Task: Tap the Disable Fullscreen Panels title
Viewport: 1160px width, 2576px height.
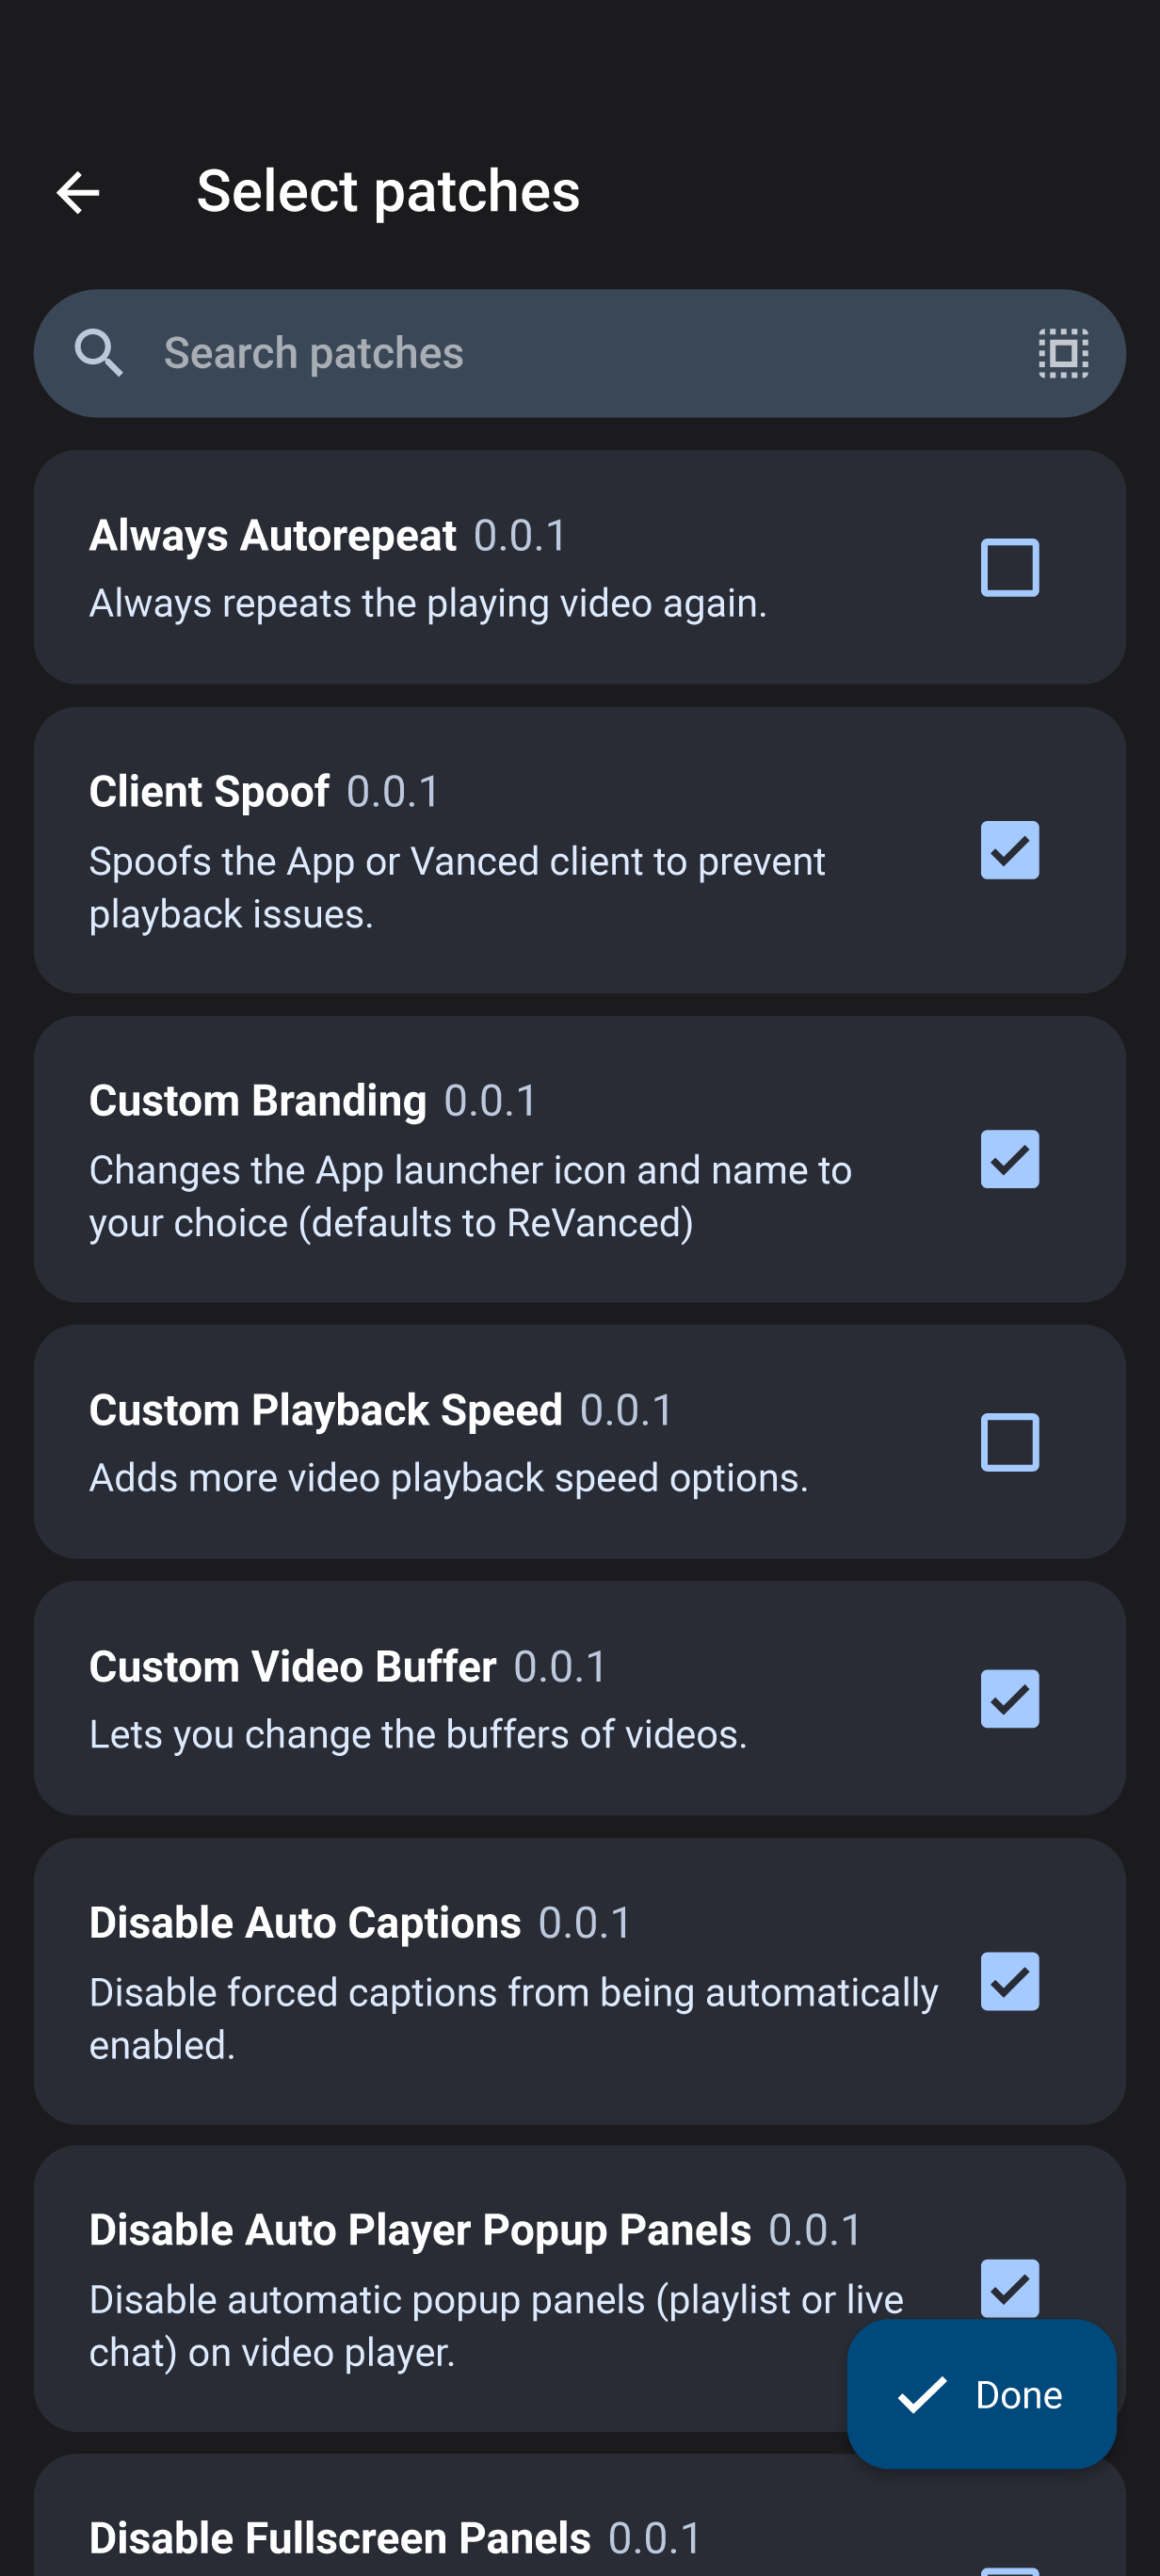Action: 340,2538
